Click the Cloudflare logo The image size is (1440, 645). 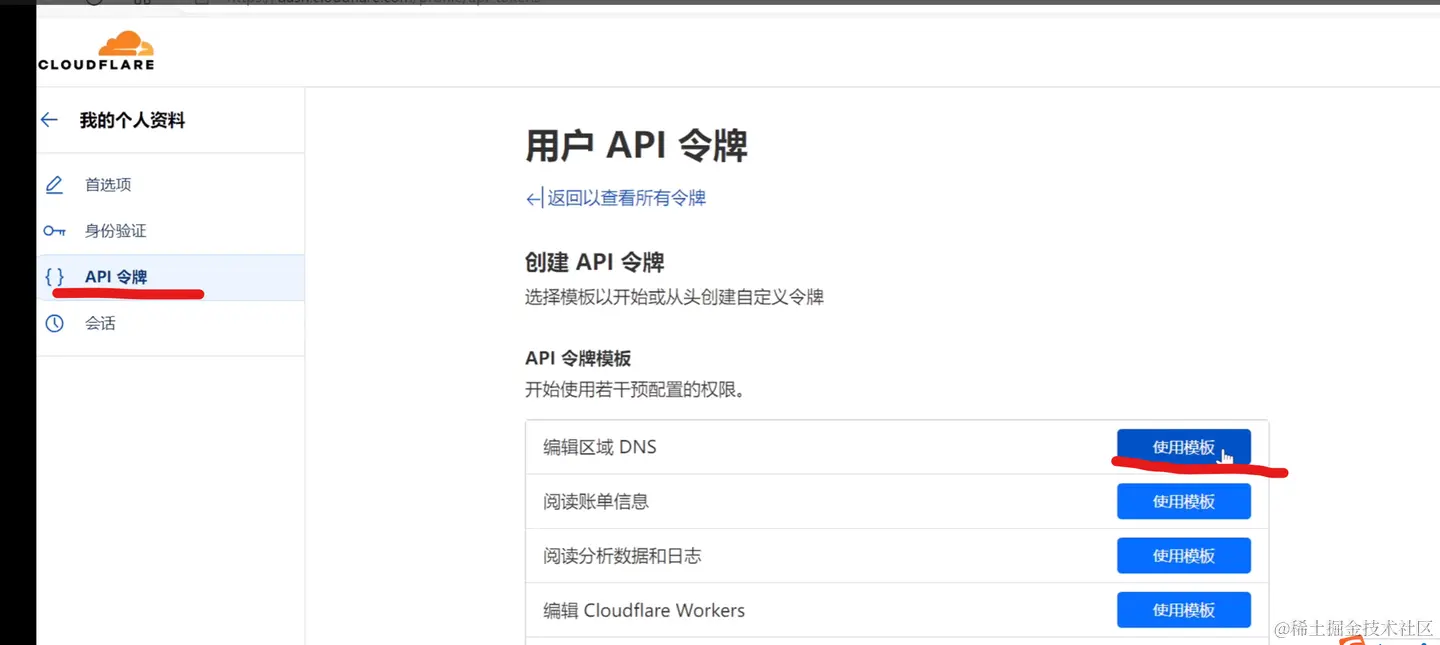[x=96, y=51]
